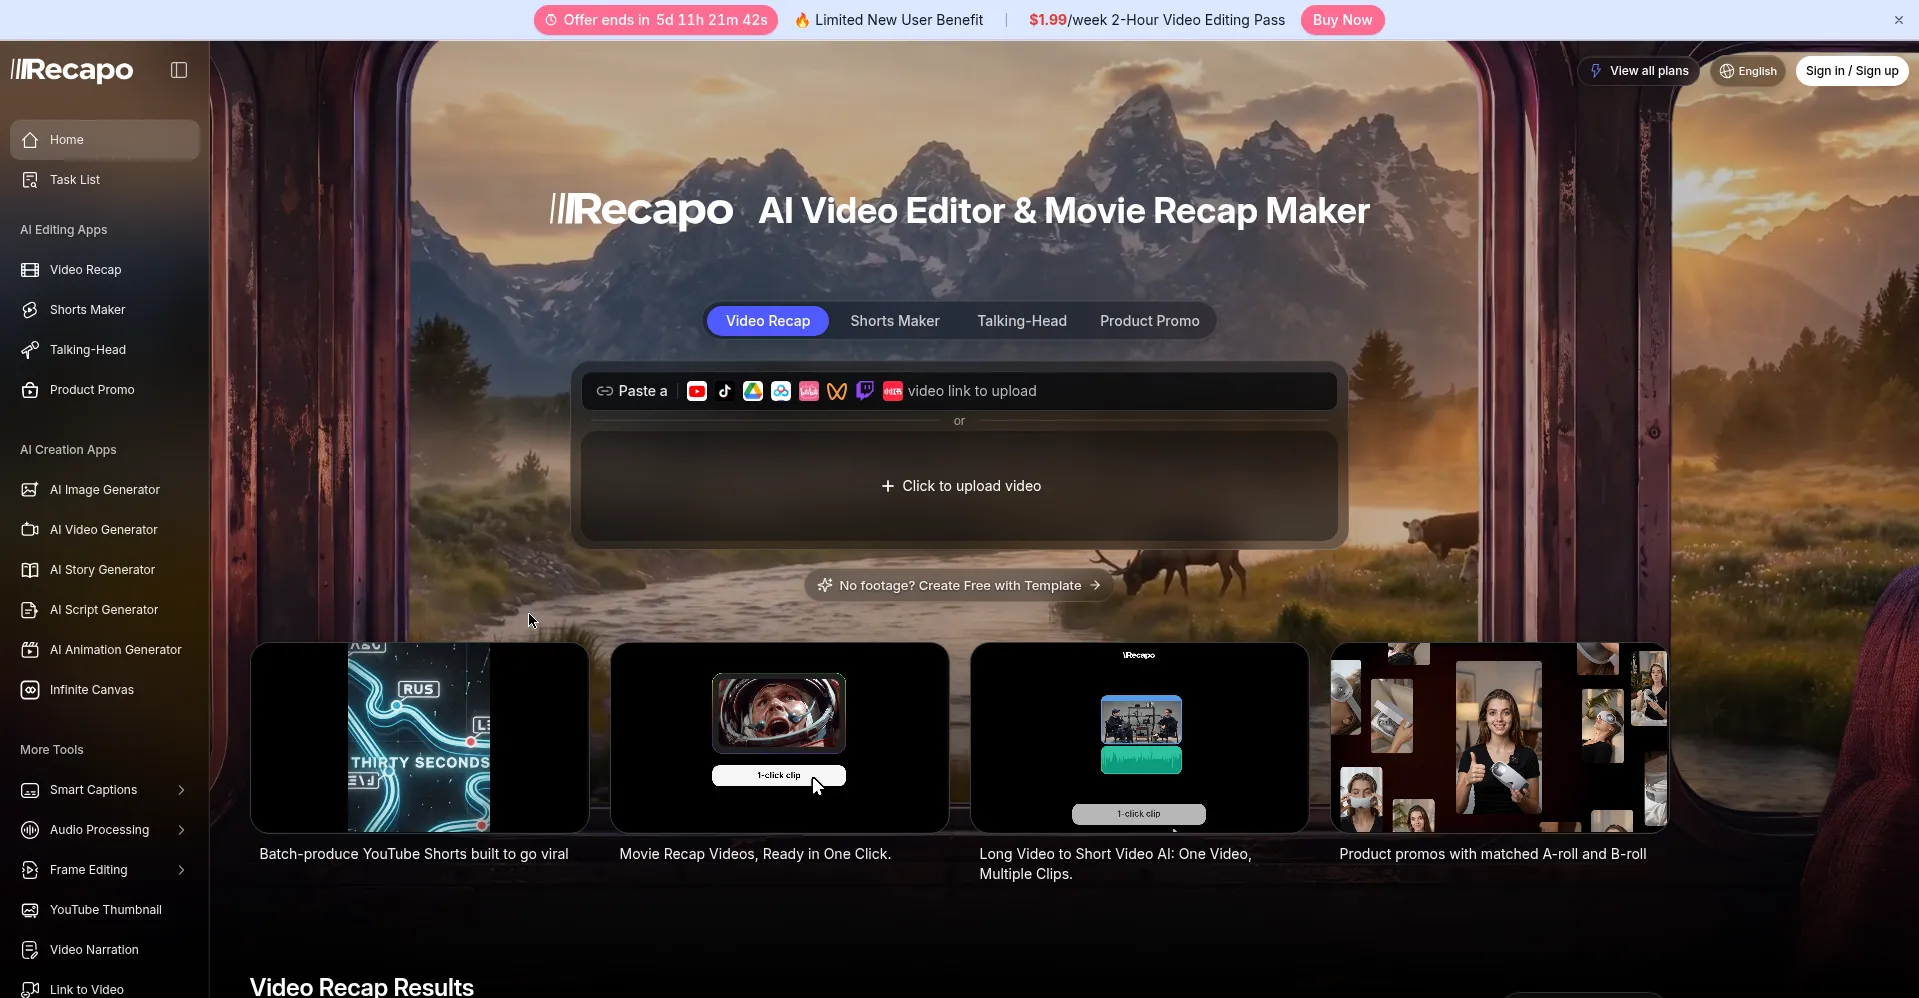Switch to the Shorts Maker tab
Image resolution: width=1919 pixels, height=998 pixels.
pyautogui.click(x=895, y=321)
